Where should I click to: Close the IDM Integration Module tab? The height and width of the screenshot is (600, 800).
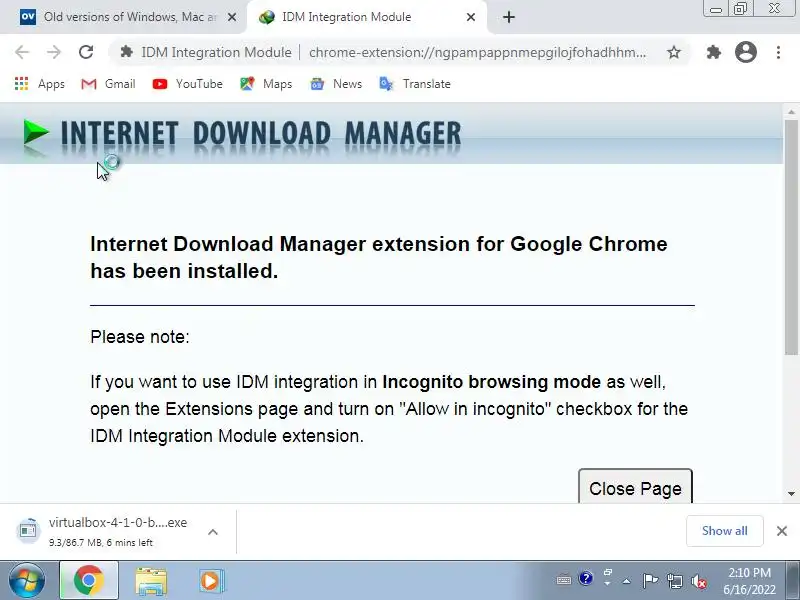(471, 17)
